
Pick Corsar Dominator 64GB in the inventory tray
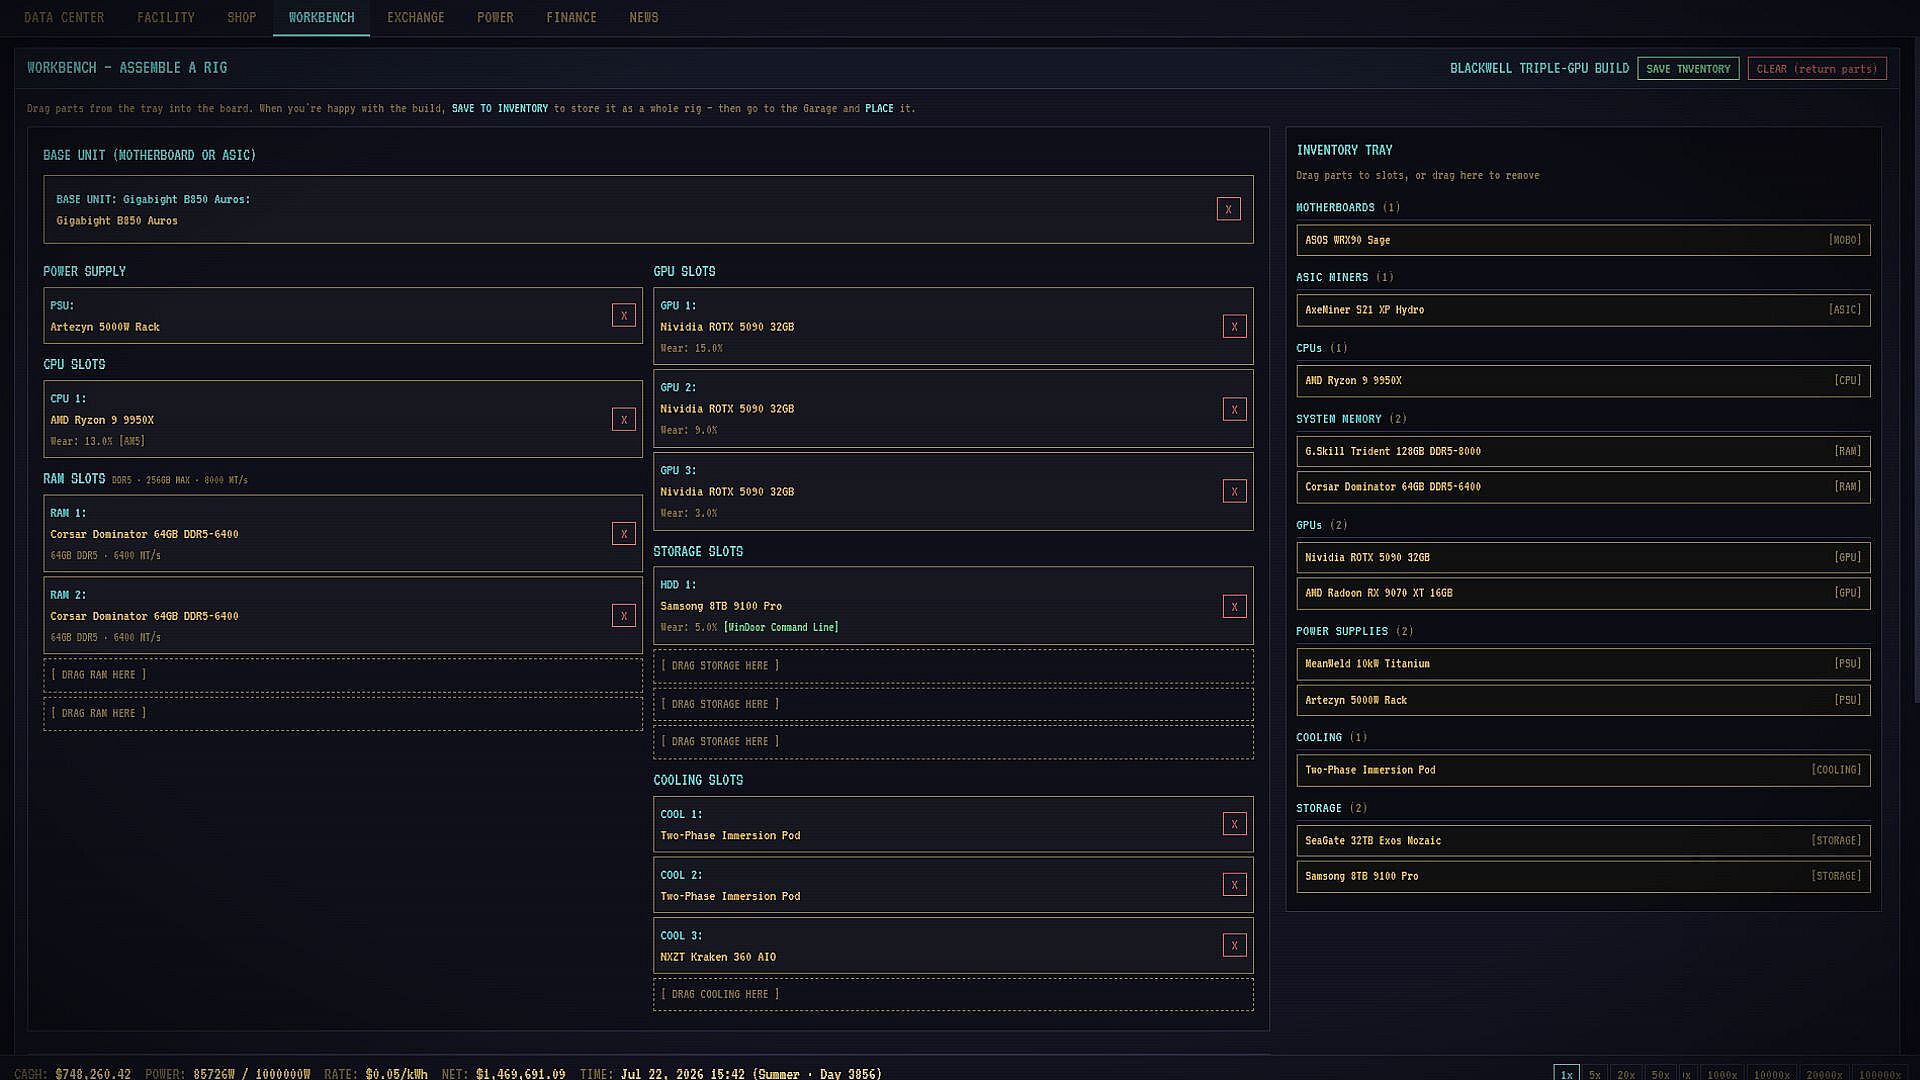point(1583,487)
